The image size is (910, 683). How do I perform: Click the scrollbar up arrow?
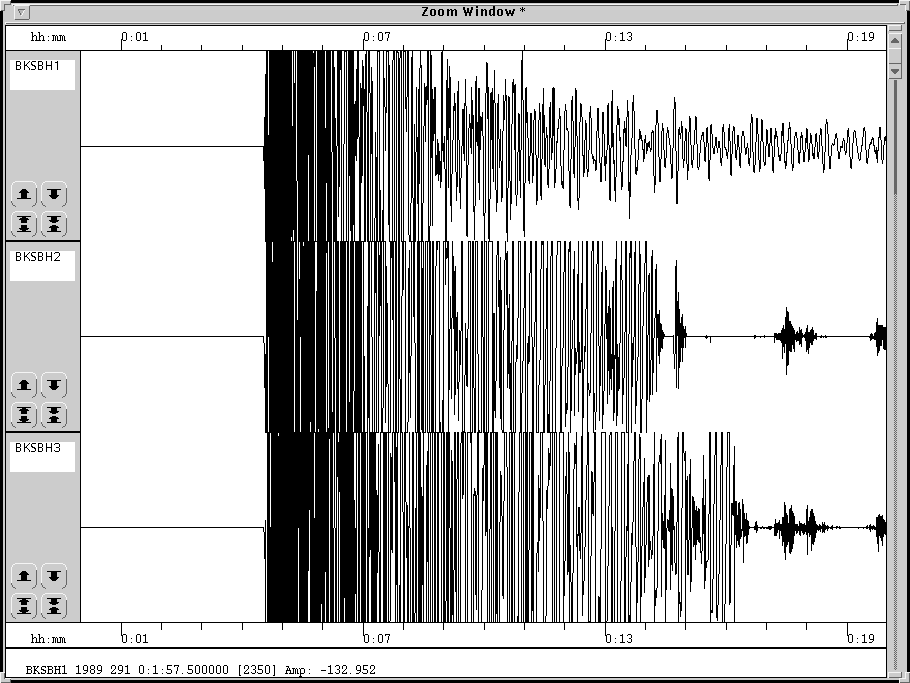pos(895,42)
